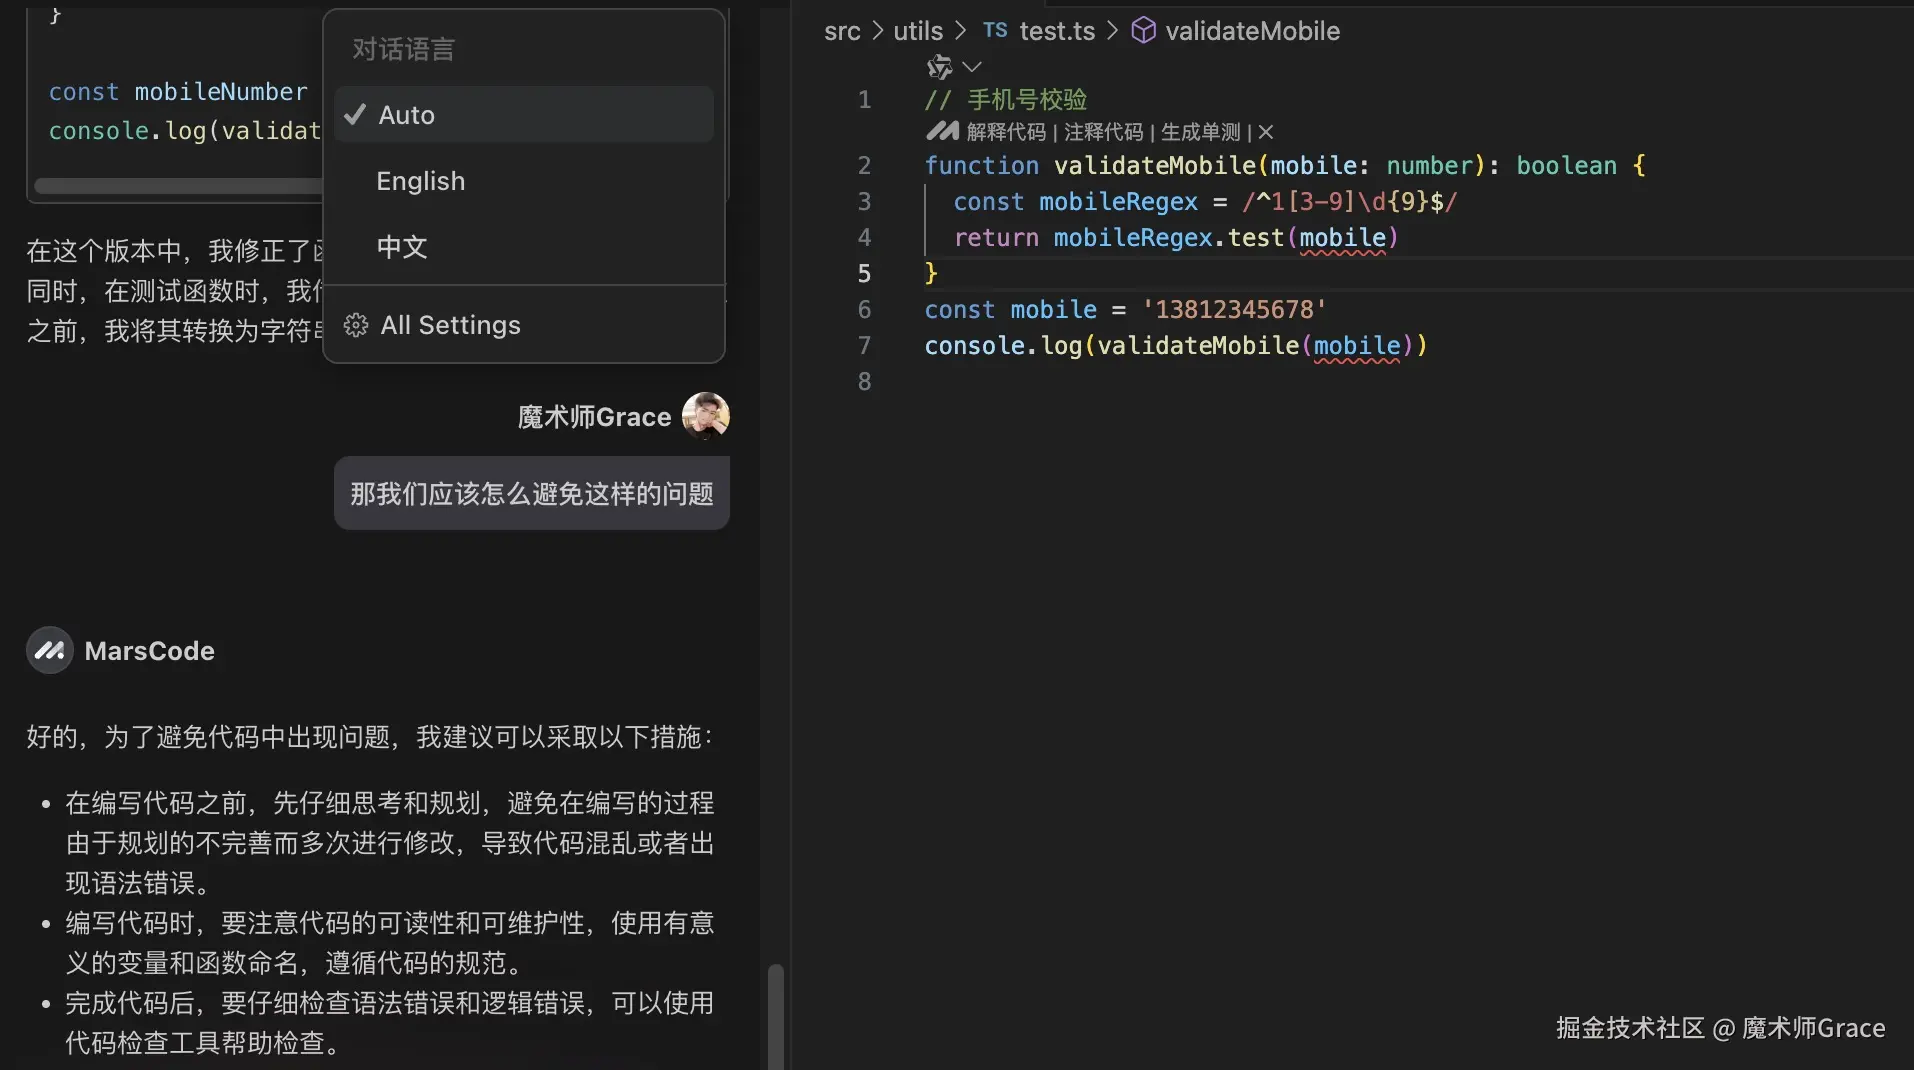Click the chat panel vertical scrollbar thumb
1914x1070 pixels.
tap(775, 1016)
